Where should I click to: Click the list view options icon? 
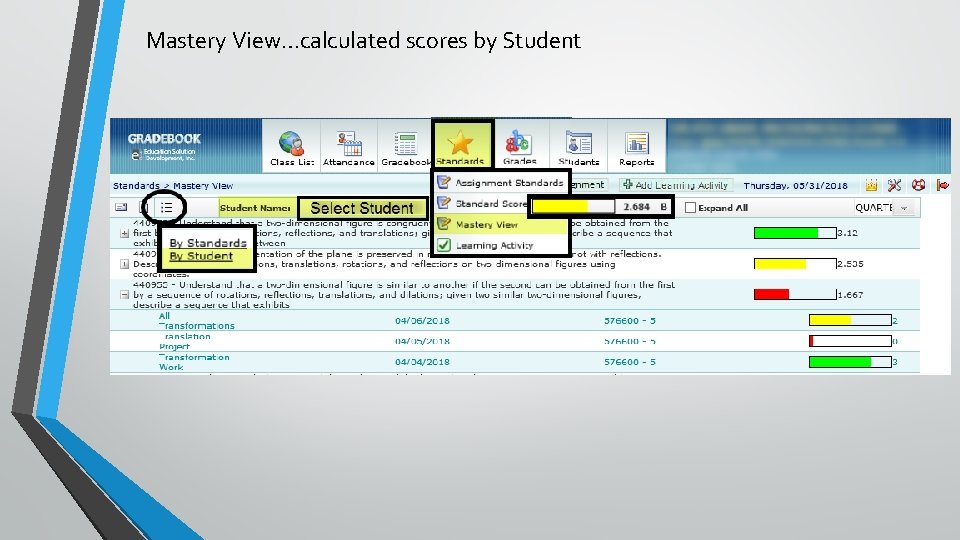click(x=167, y=208)
